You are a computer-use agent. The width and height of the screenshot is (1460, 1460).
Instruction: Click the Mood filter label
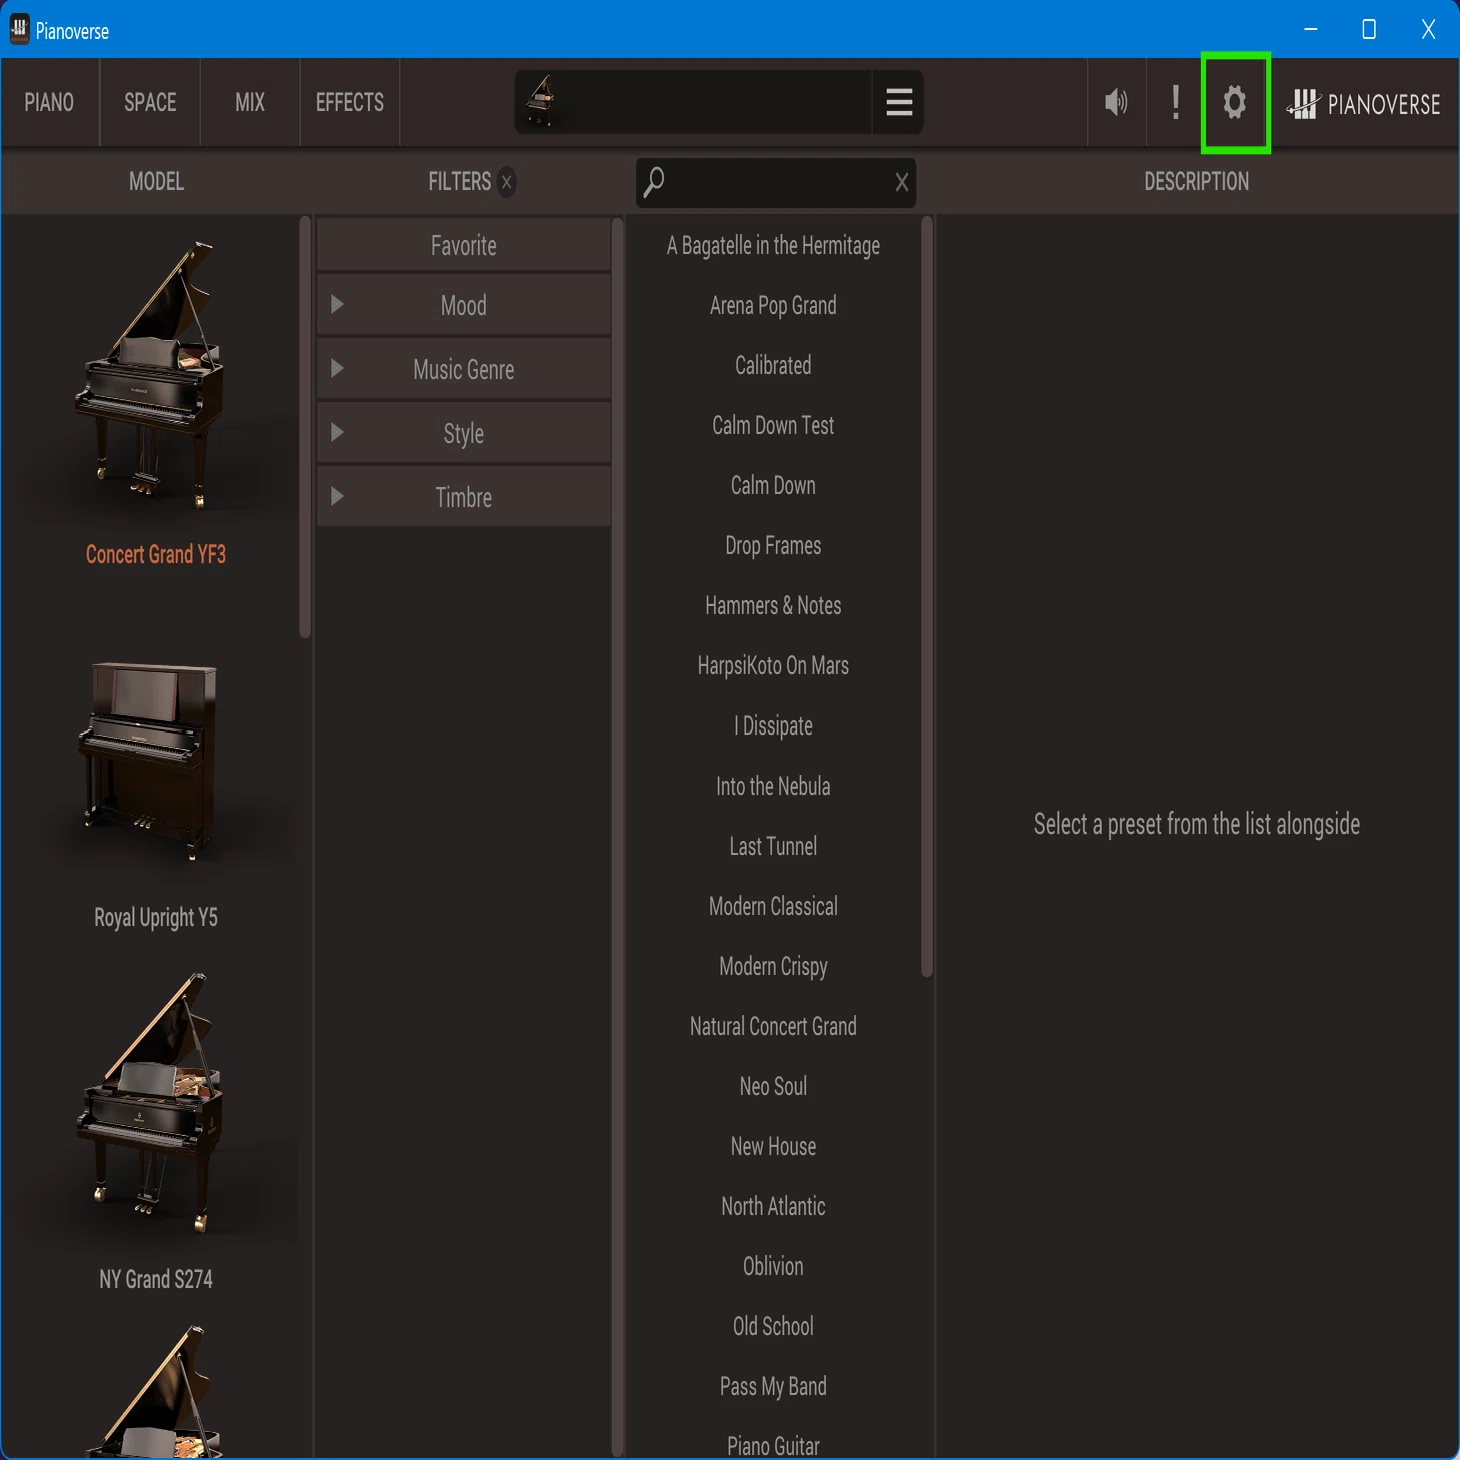pos(464,306)
